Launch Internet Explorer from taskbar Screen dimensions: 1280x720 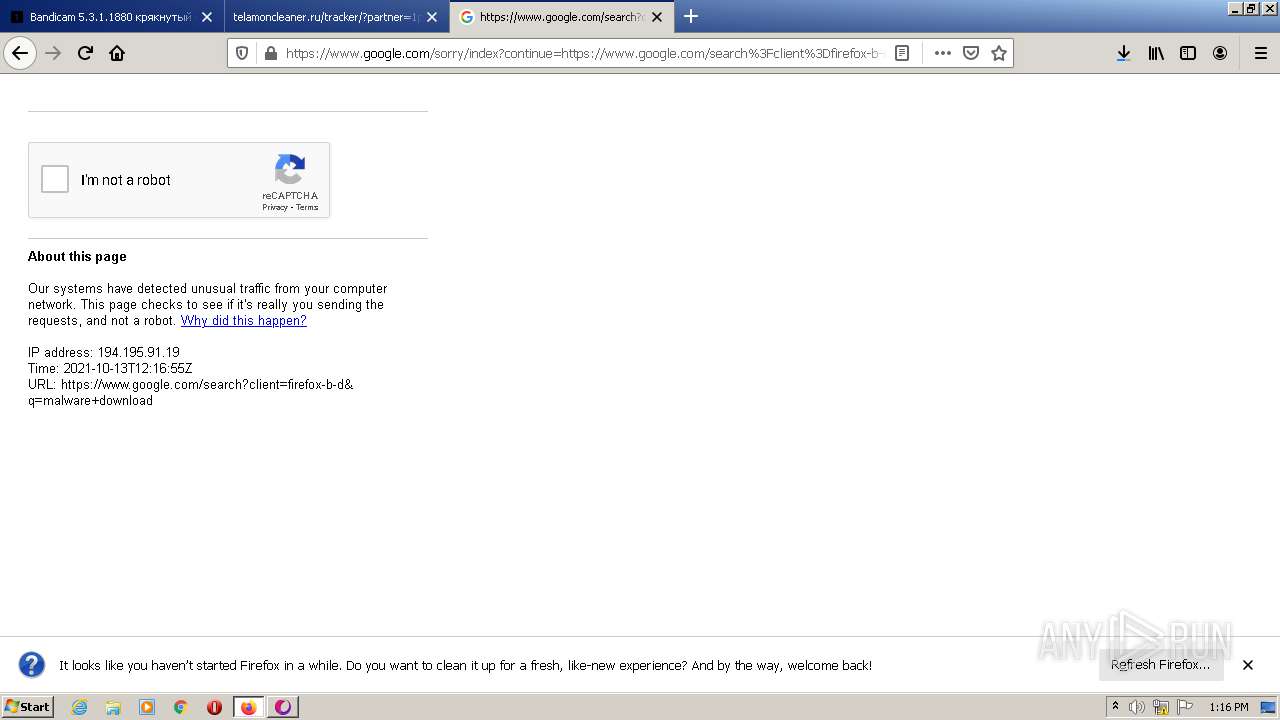pyautogui.click(x=79, y=707)
